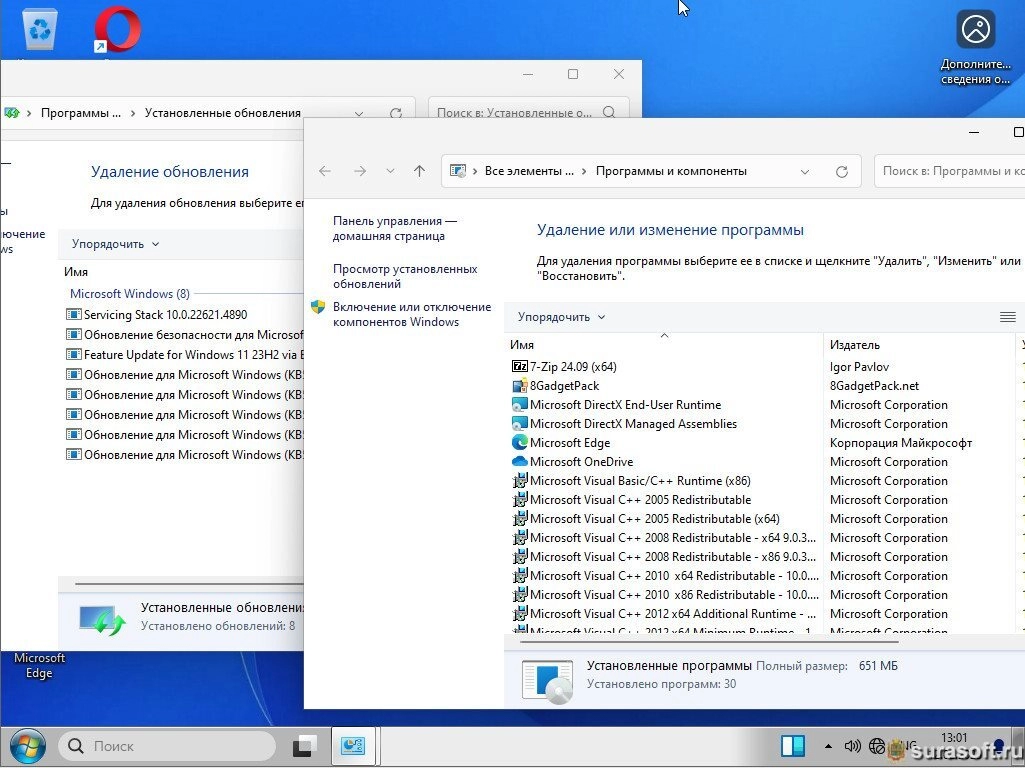Click 'Все элементы' breadcrumb
The image size is (1025, 768).
(x=529, y=171)
